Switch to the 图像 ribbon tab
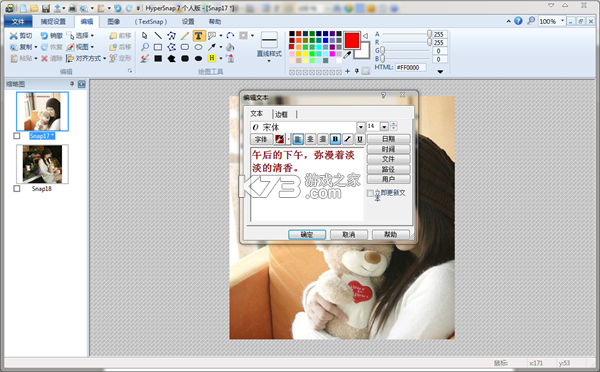Viewport: 600px width, 372px height. pos(113,22)
